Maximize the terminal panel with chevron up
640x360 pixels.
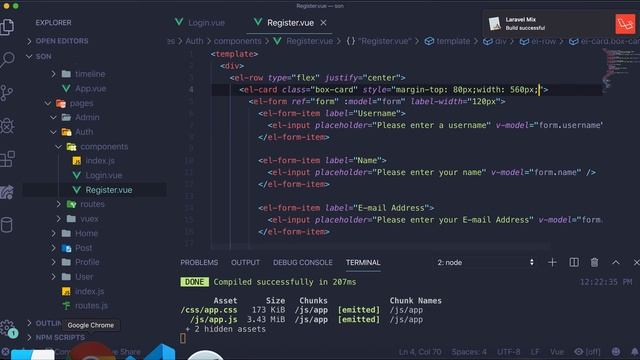click(616, 262)
